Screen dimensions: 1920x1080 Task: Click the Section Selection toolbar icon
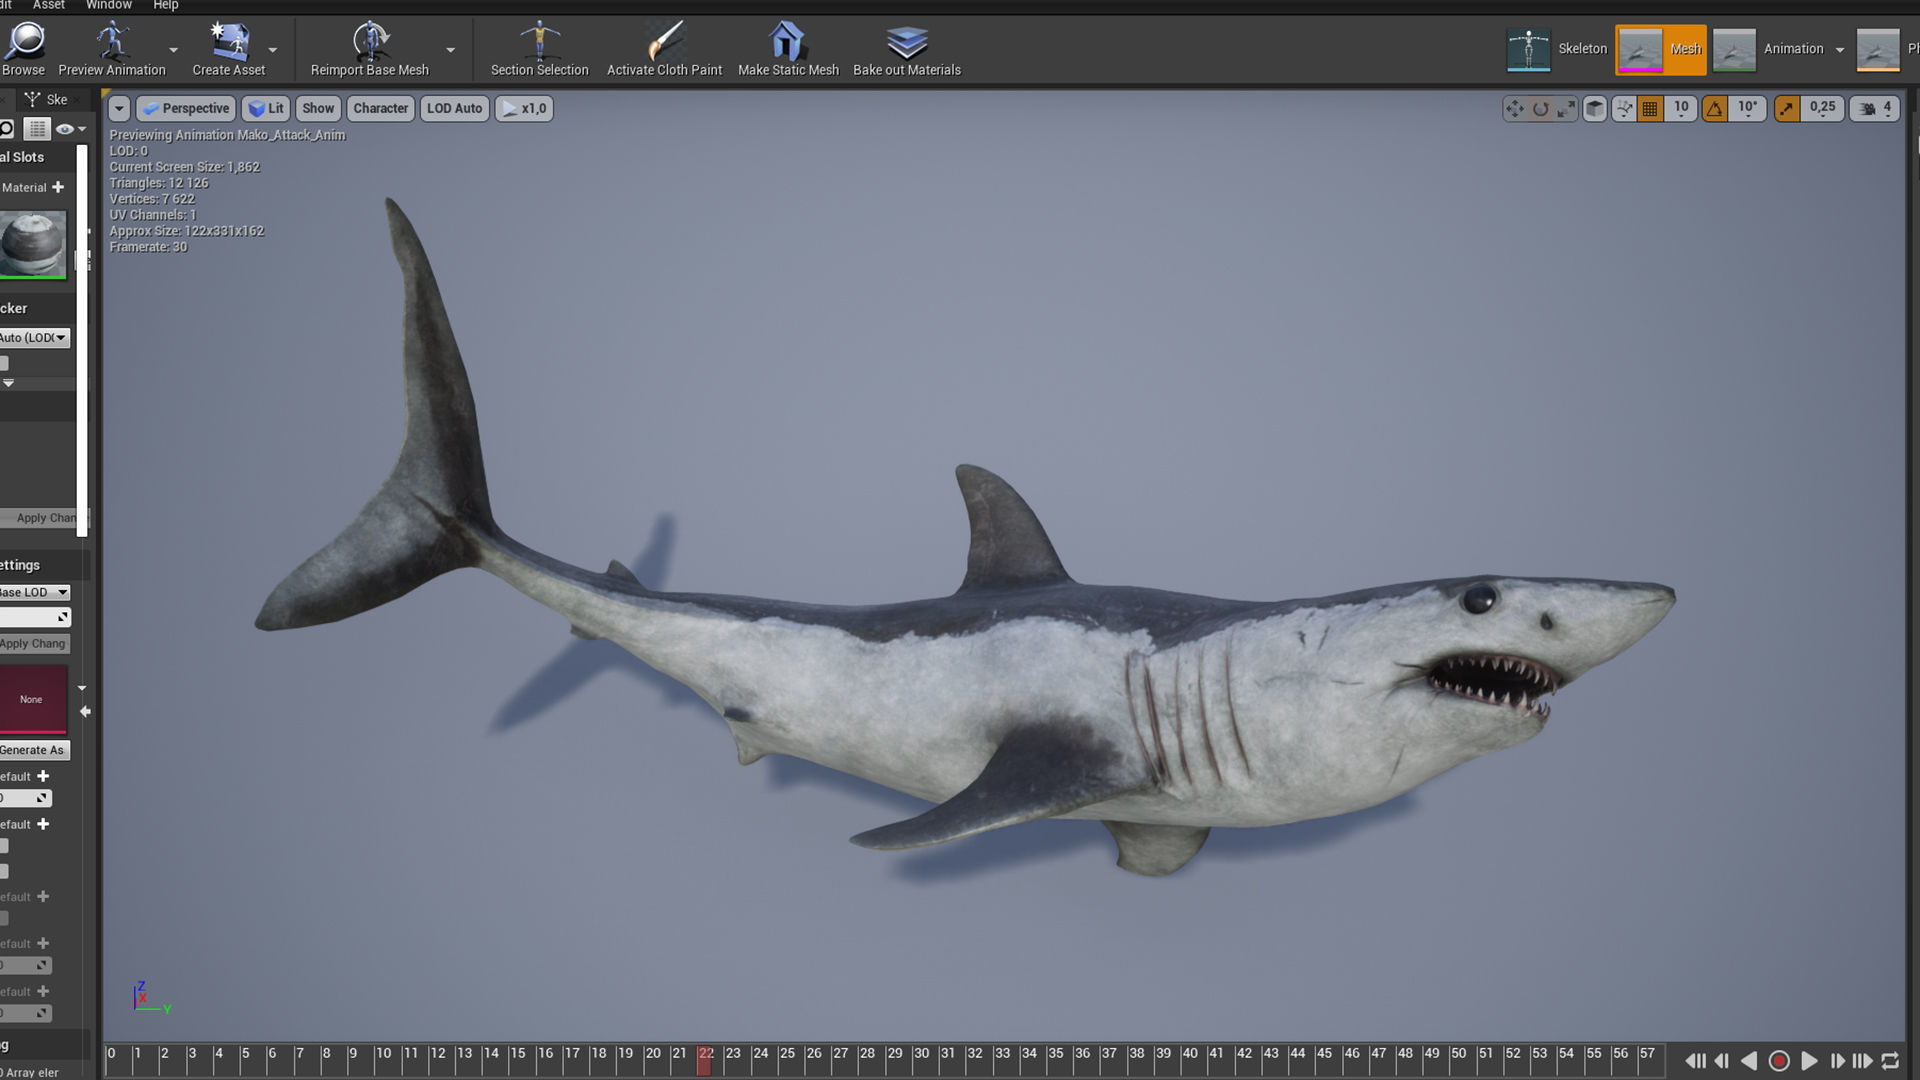(x=539, y=42)
